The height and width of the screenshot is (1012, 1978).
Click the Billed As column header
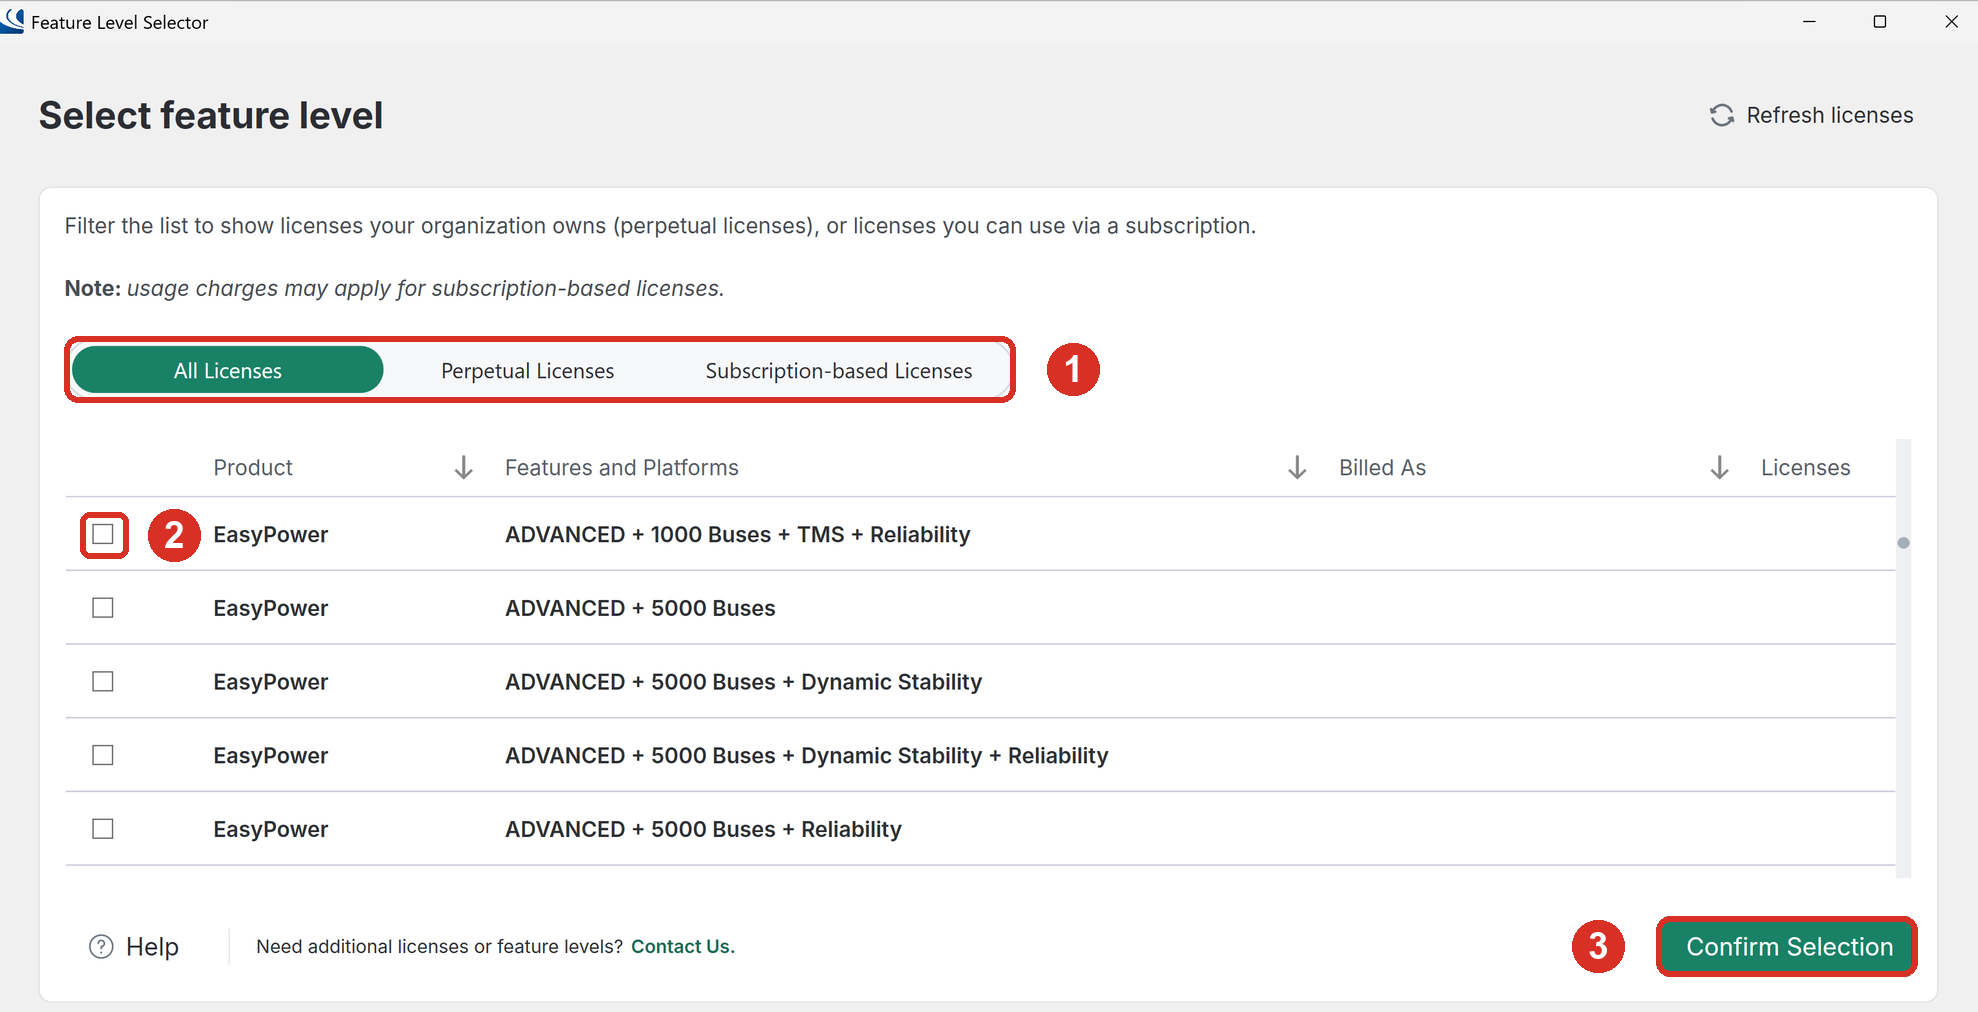click(x=1382, y=467)
